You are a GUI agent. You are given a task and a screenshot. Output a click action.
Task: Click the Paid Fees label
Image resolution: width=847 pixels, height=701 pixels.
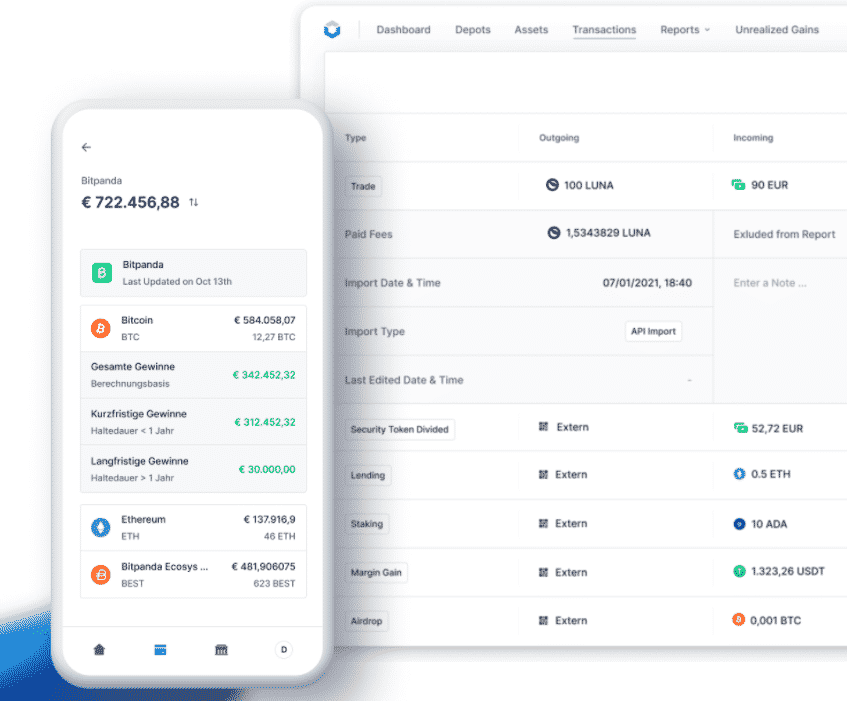point(368,234)
